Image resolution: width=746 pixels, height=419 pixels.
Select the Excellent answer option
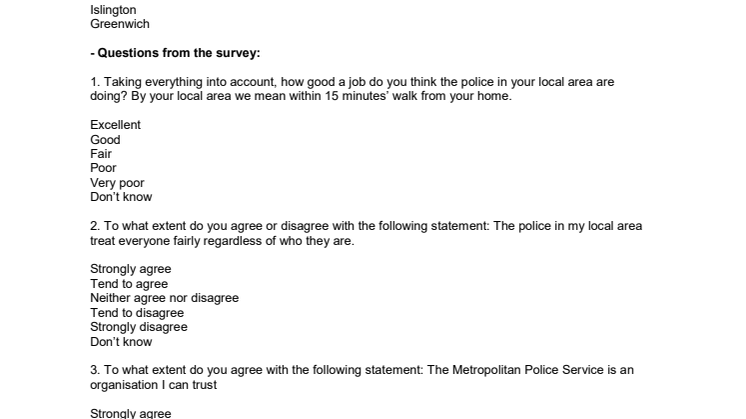click(115, 125)
